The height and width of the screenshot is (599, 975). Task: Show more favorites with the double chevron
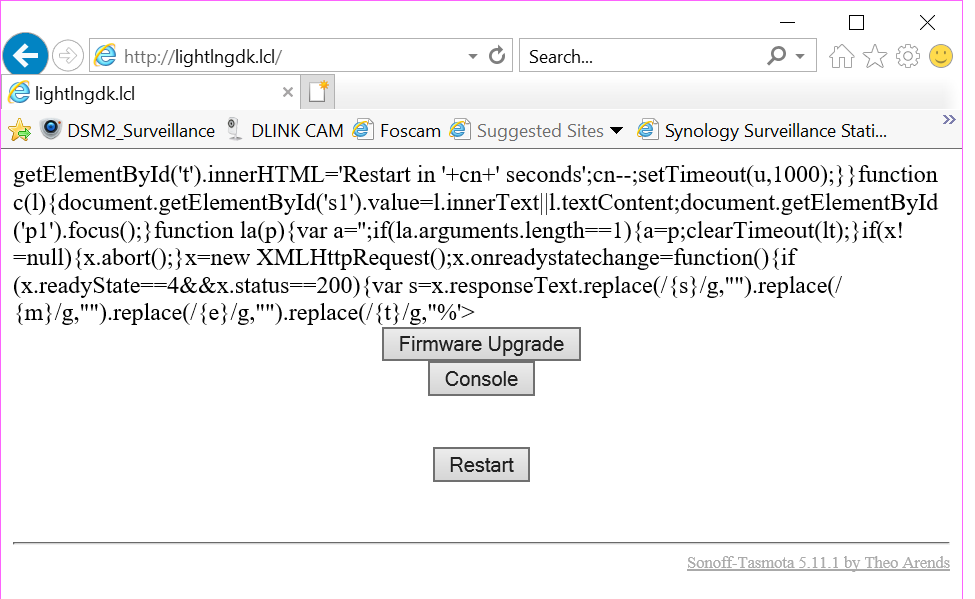pyautogui.click(x=949, y=119)
